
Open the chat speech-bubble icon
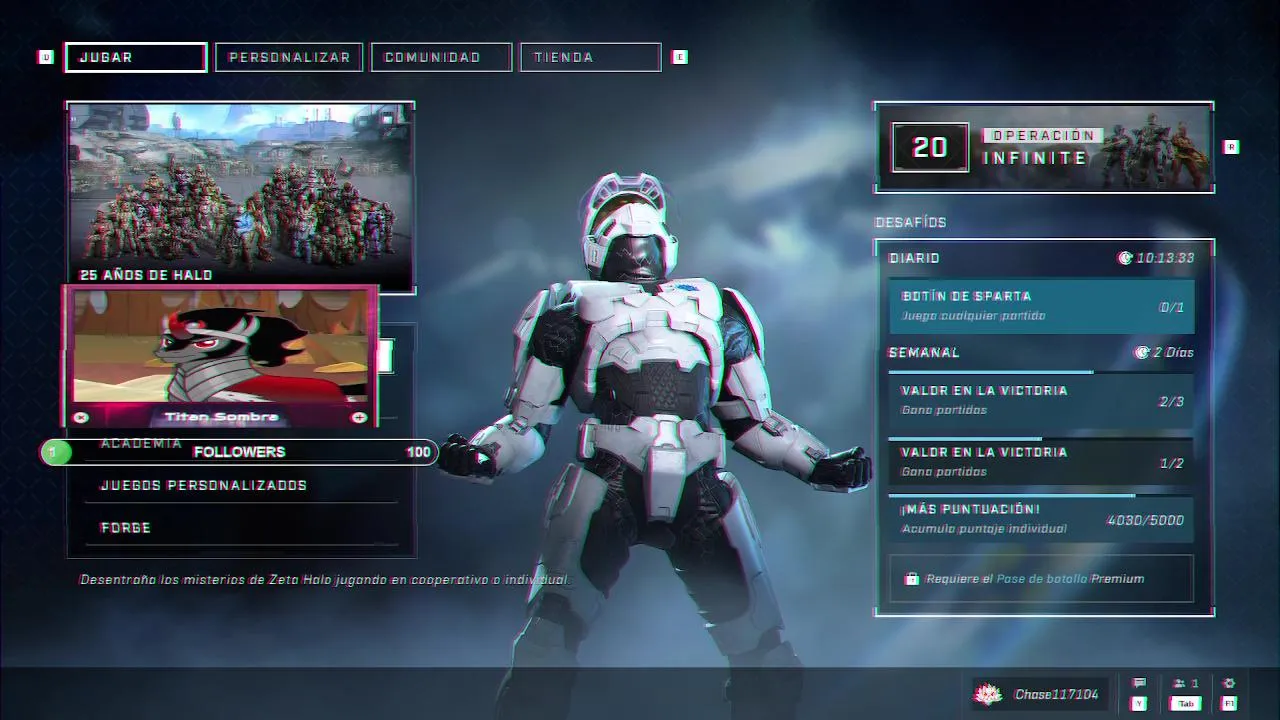click(1139, 683)
